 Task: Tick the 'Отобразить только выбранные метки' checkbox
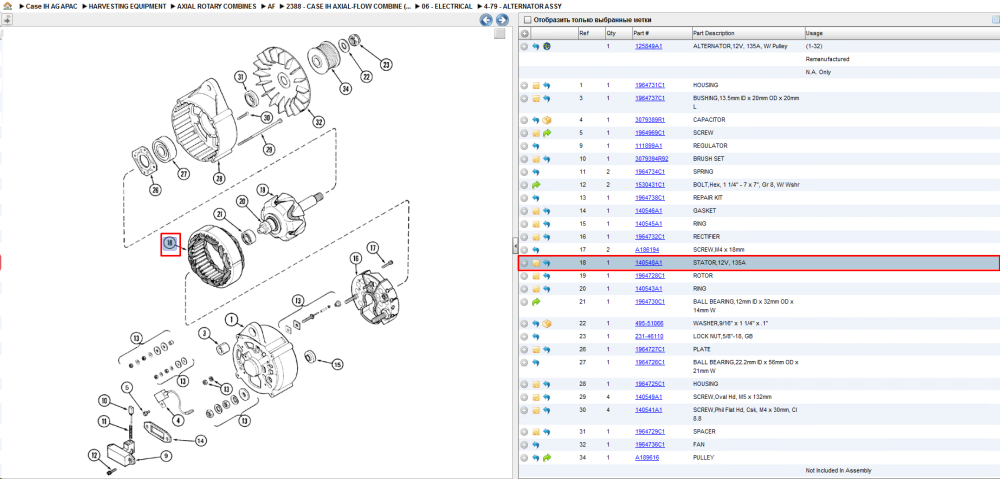click(526, 20)
